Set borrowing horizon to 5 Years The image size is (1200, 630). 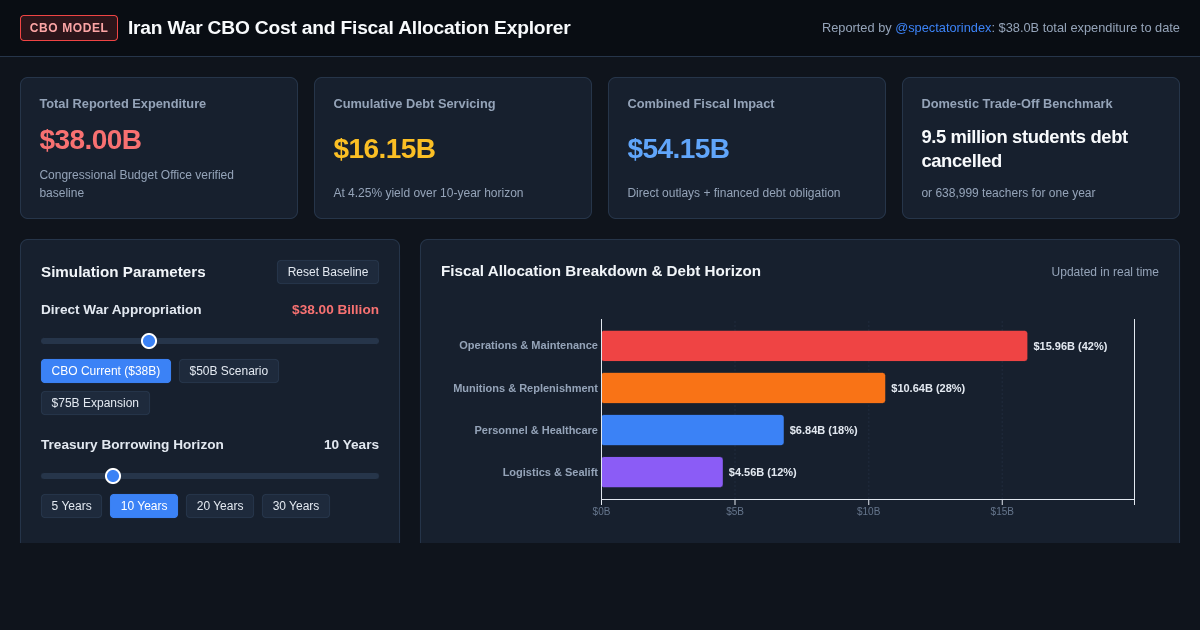point(71,506)
